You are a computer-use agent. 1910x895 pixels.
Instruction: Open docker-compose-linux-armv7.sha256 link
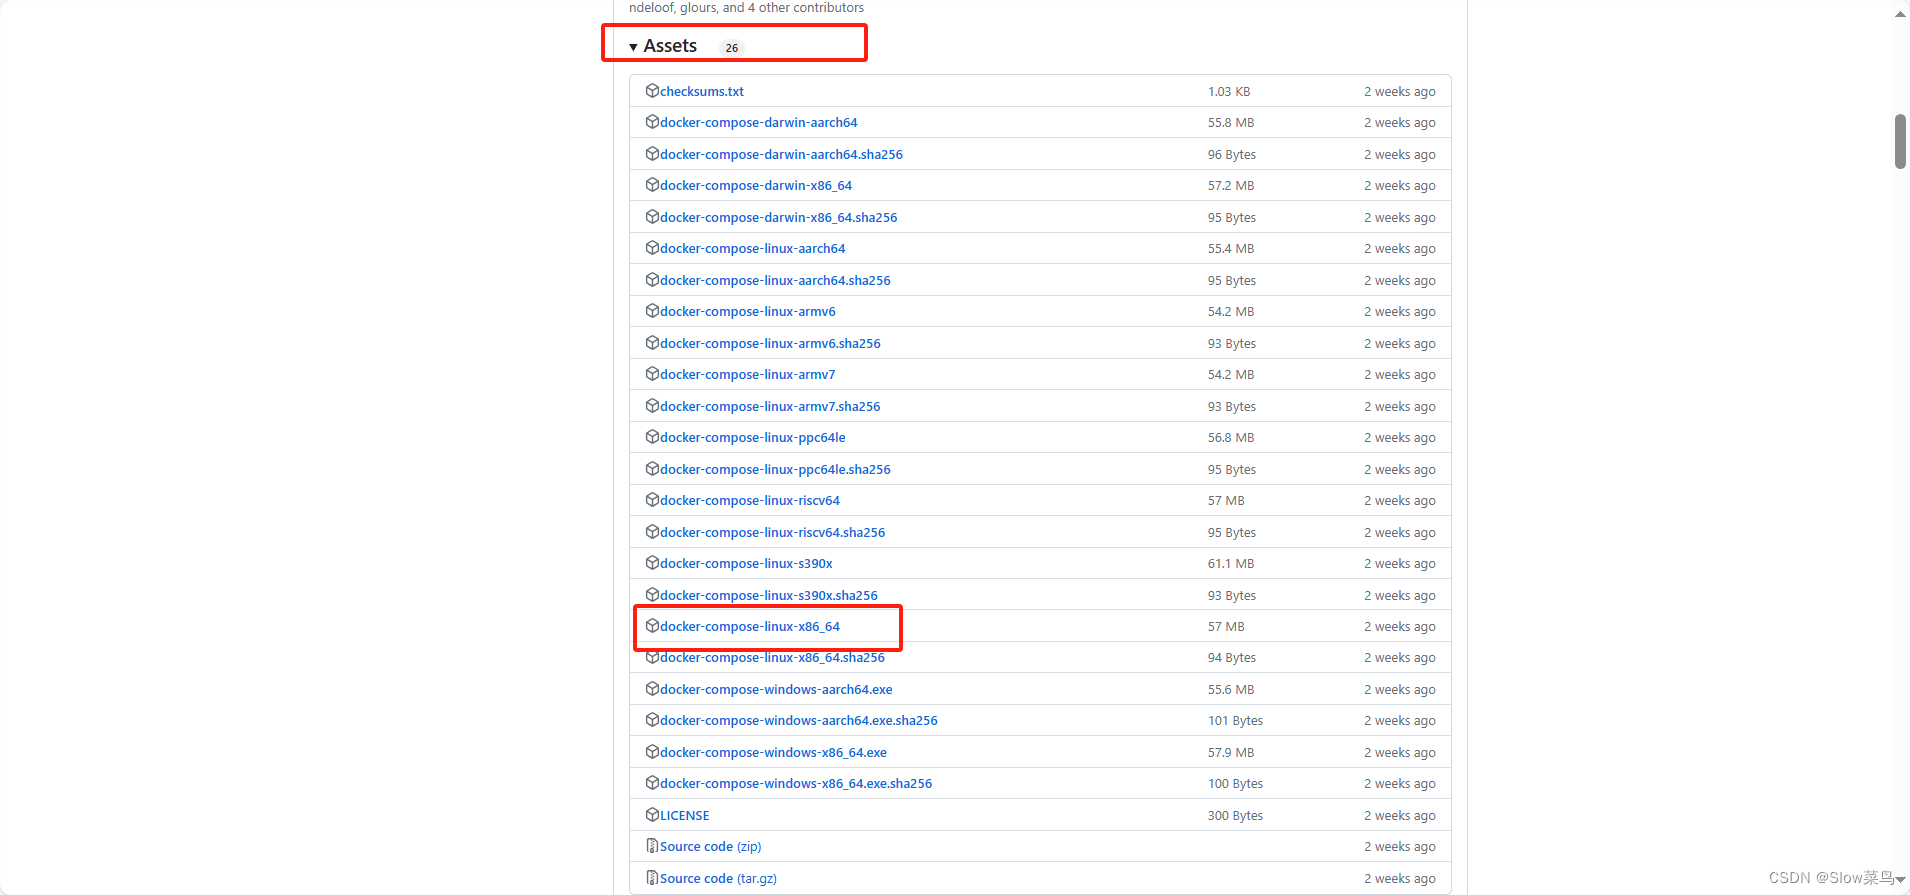click(x=770, y=406)
